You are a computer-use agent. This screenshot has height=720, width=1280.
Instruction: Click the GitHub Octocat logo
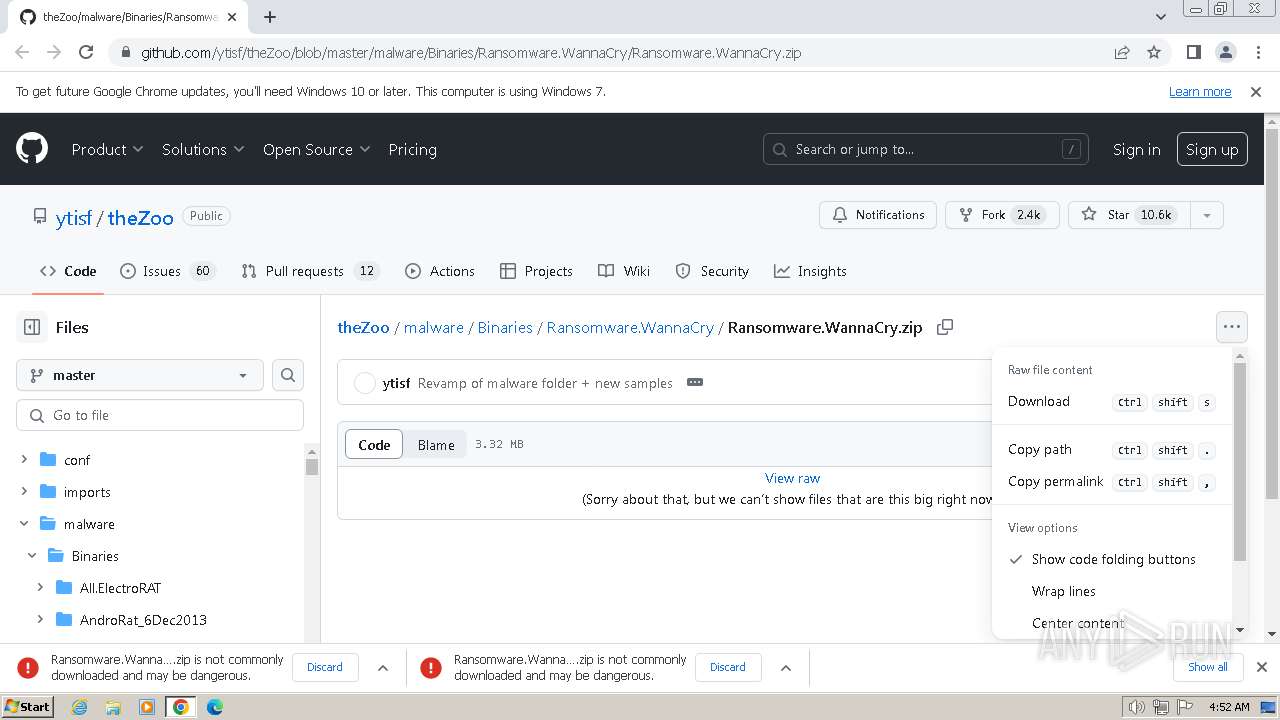point(32,149)
